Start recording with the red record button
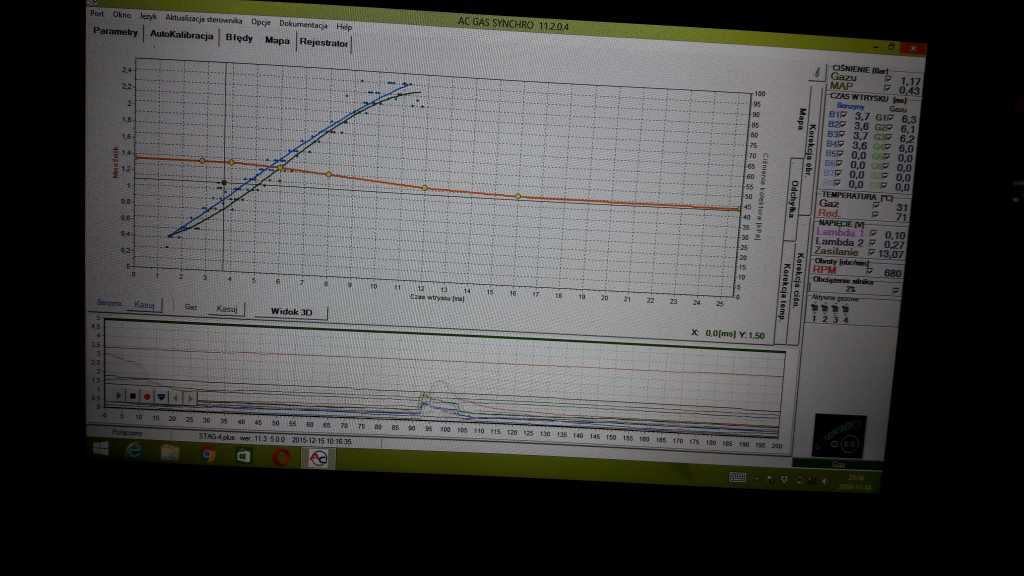1024x576 pixels. point(146,396)
